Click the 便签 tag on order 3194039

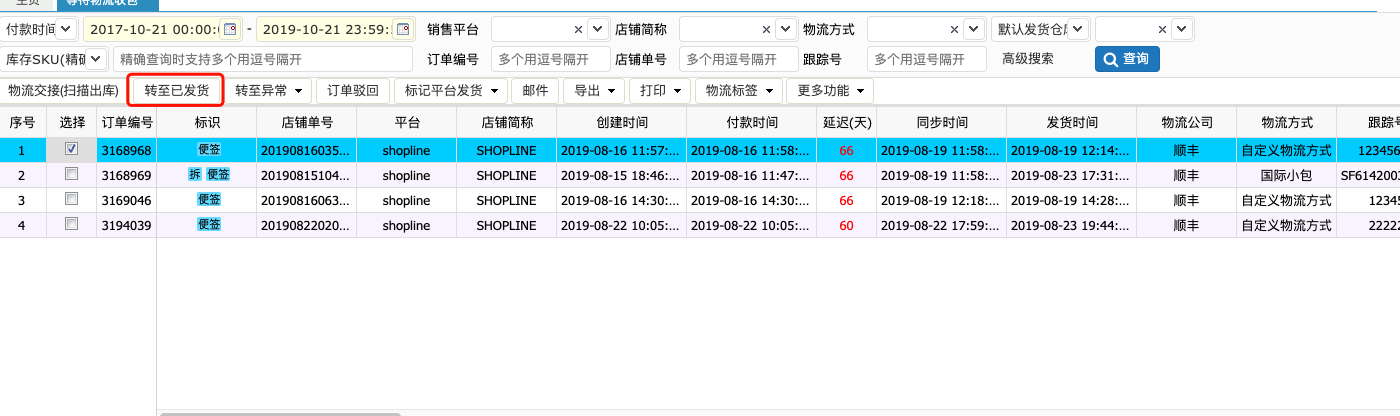[208, 224]
